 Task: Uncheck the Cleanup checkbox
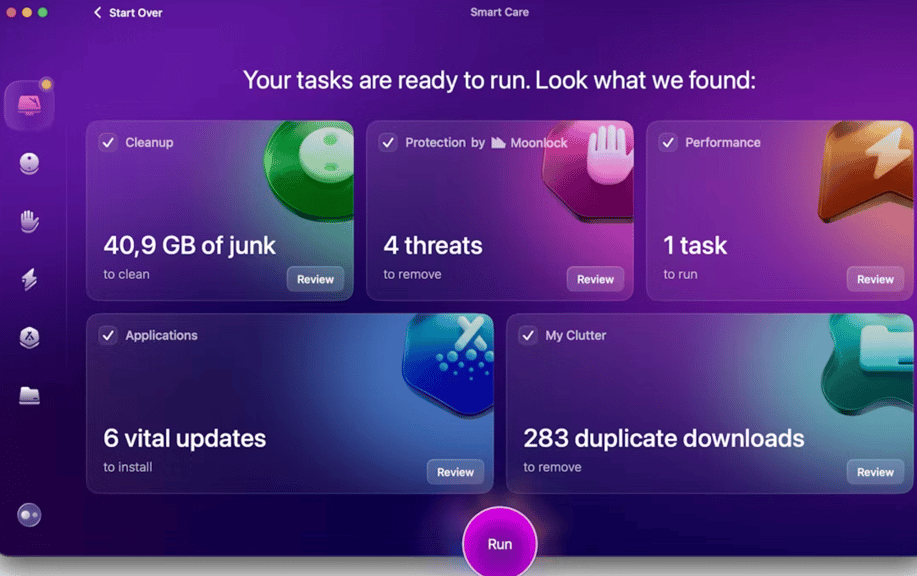(x=108, y=142)
